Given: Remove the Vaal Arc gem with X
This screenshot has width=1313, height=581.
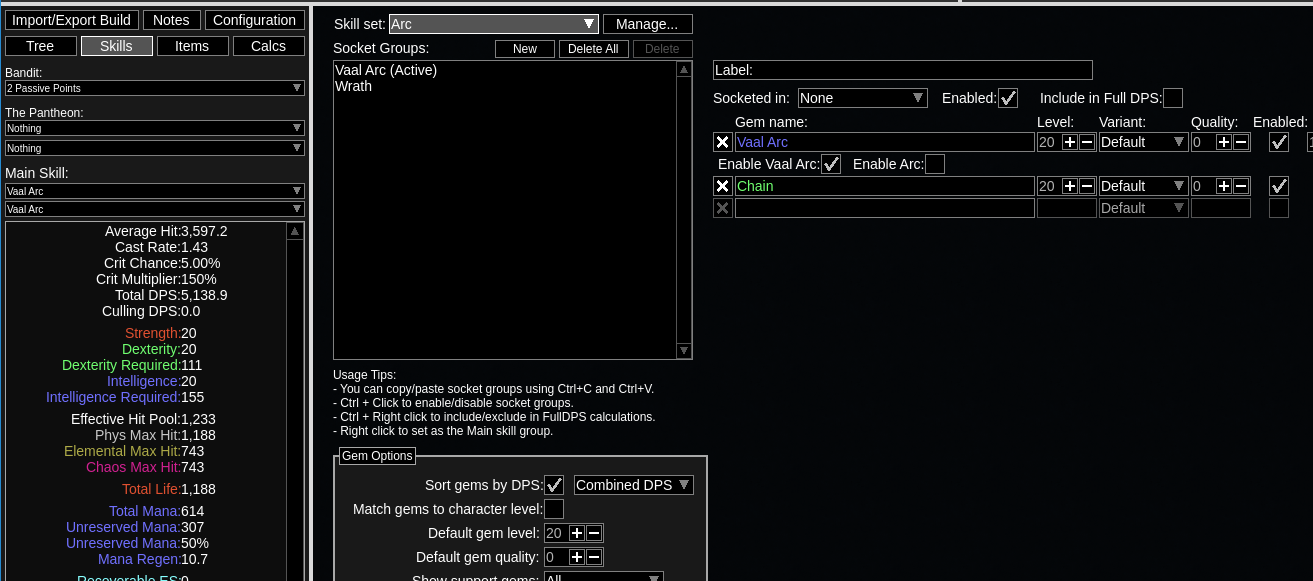Looking at the screenshot, I should click(x=722, y=142).
